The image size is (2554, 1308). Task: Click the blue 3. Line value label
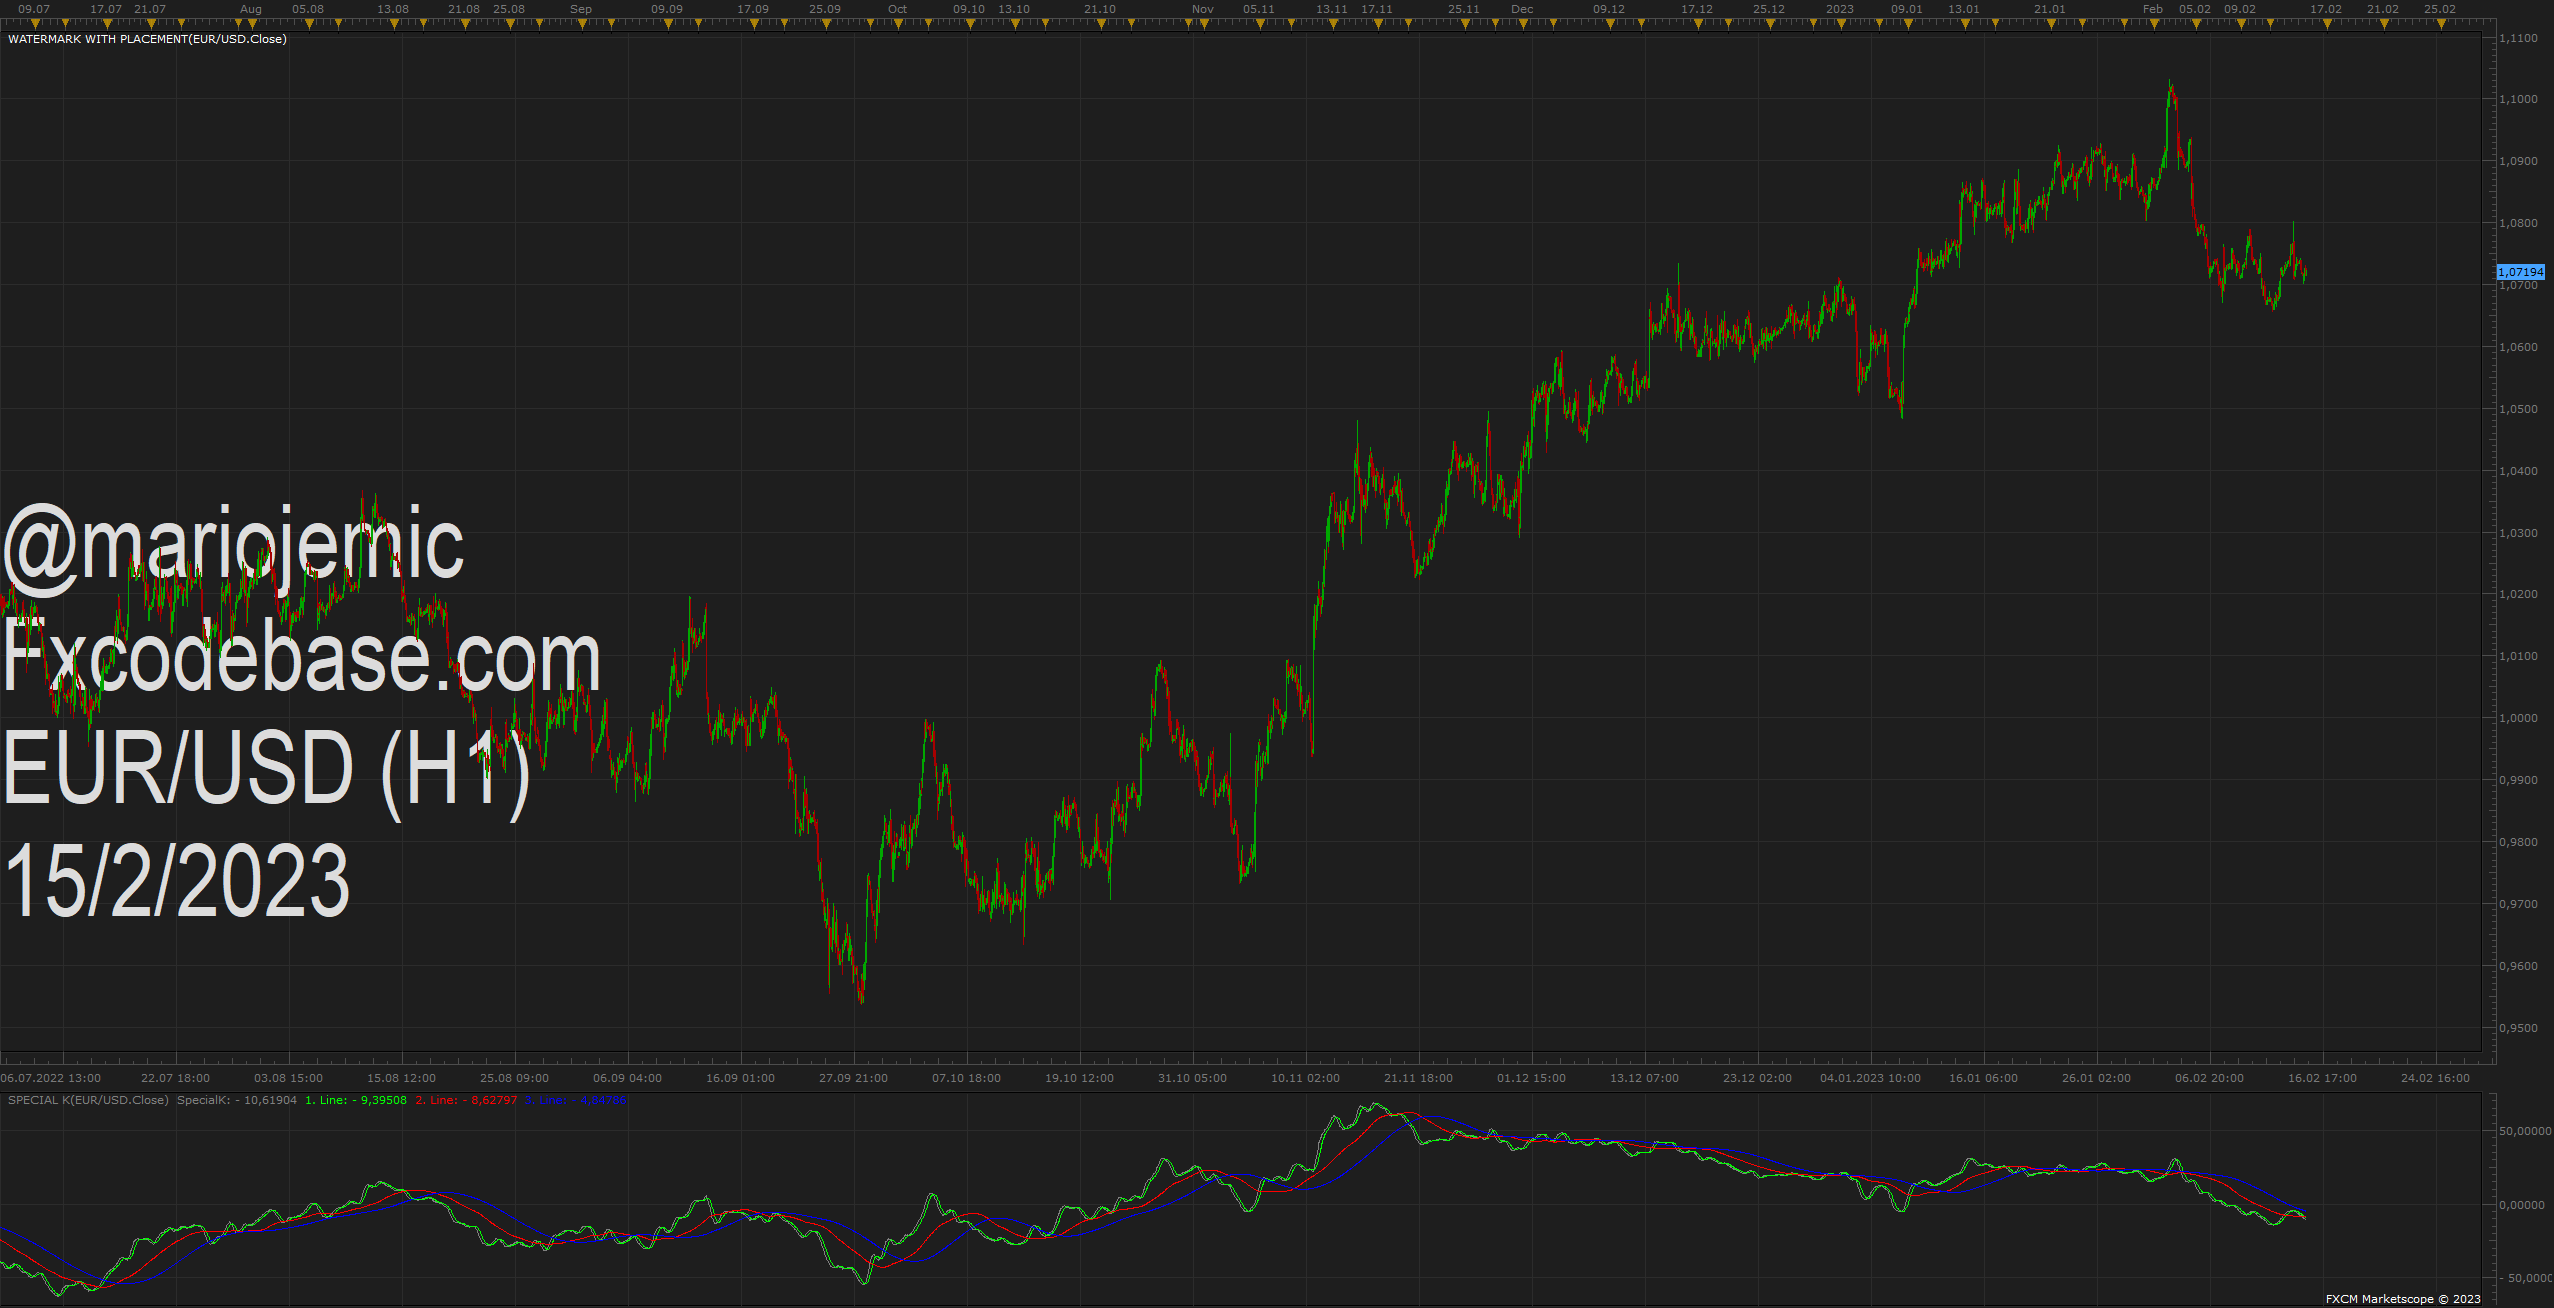[x=577, y=1100]
